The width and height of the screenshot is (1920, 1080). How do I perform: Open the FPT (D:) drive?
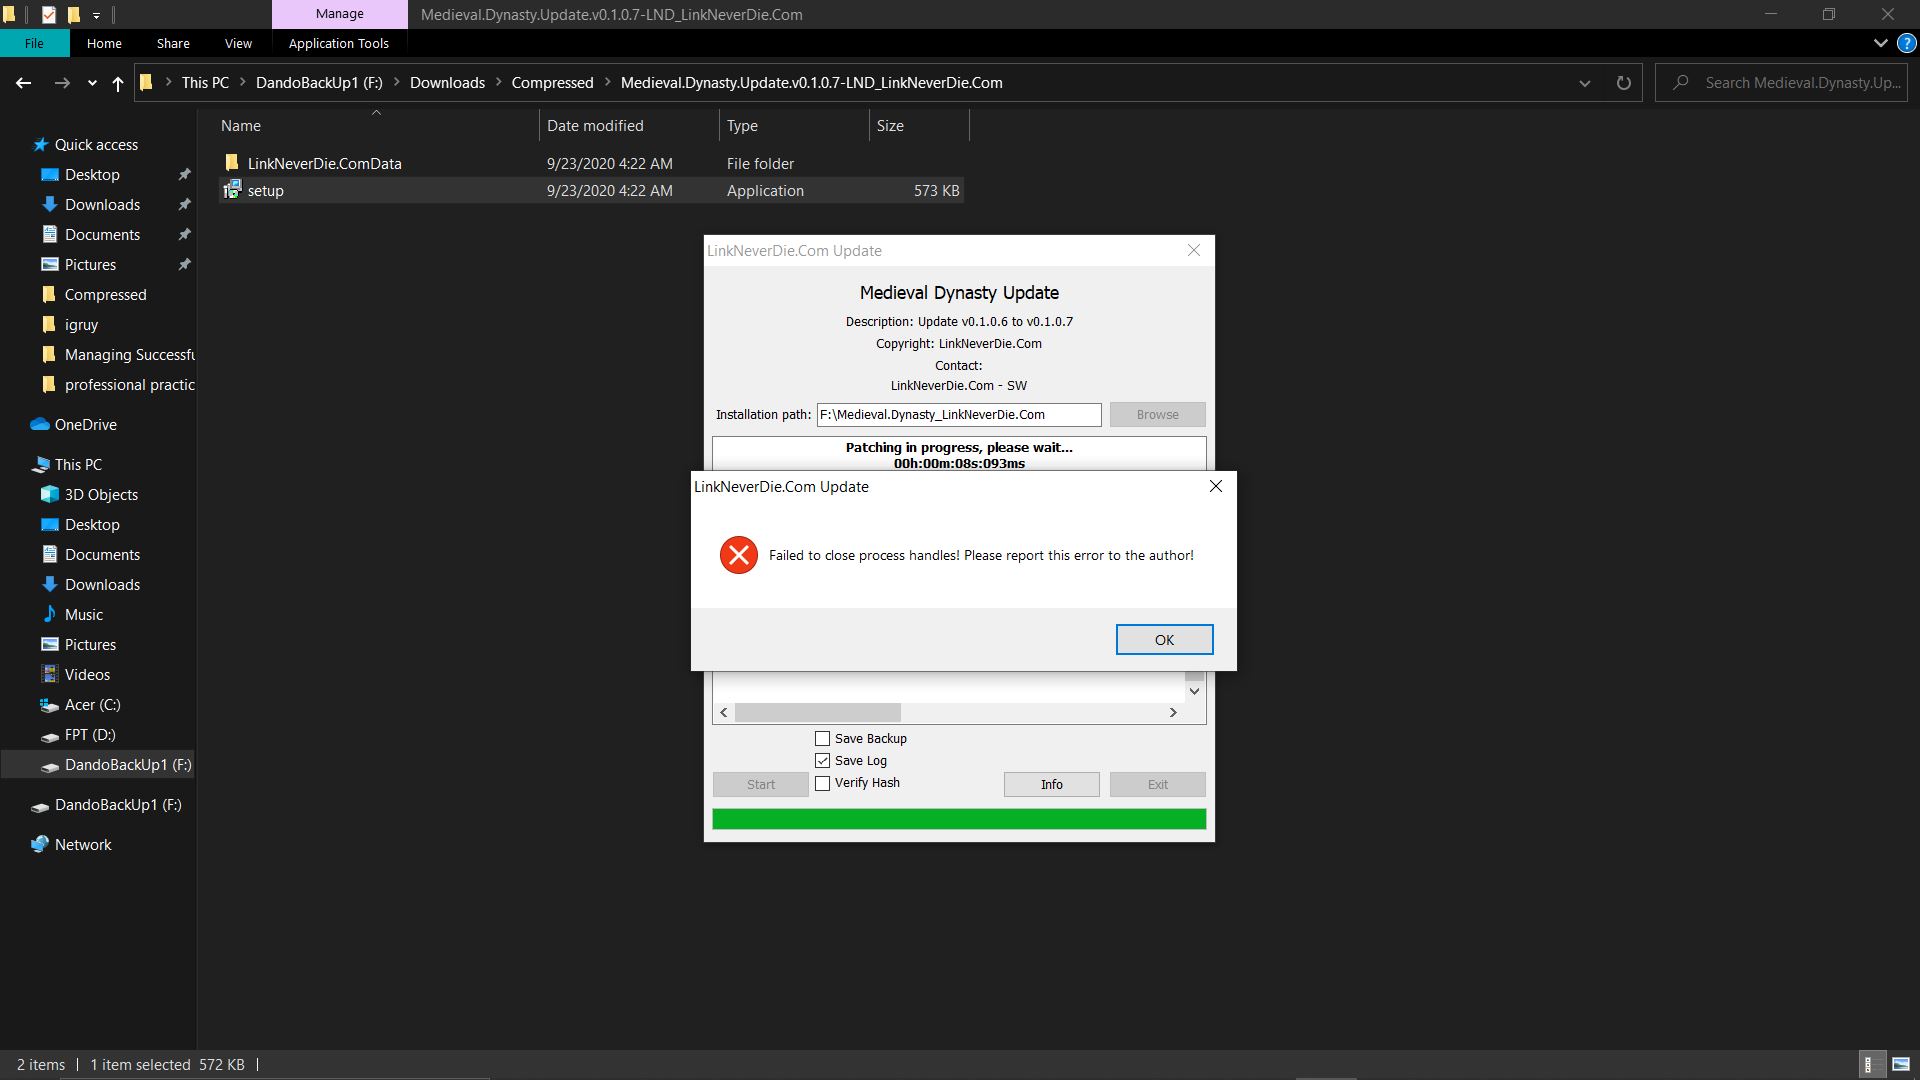tap(90, 735)
